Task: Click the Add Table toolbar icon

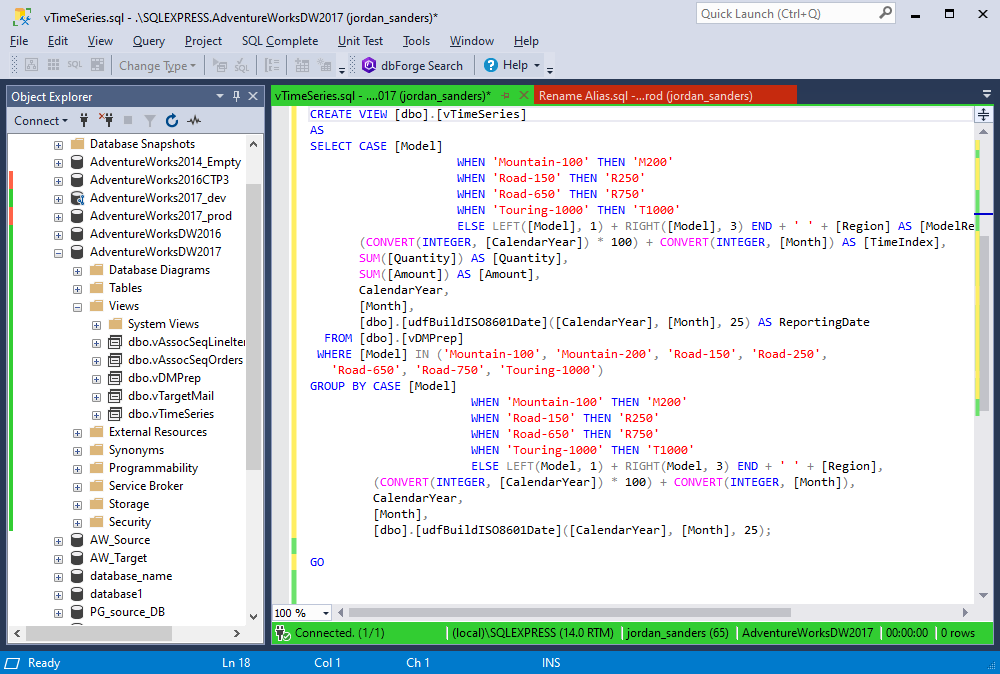Action: [x=302, y=65]
